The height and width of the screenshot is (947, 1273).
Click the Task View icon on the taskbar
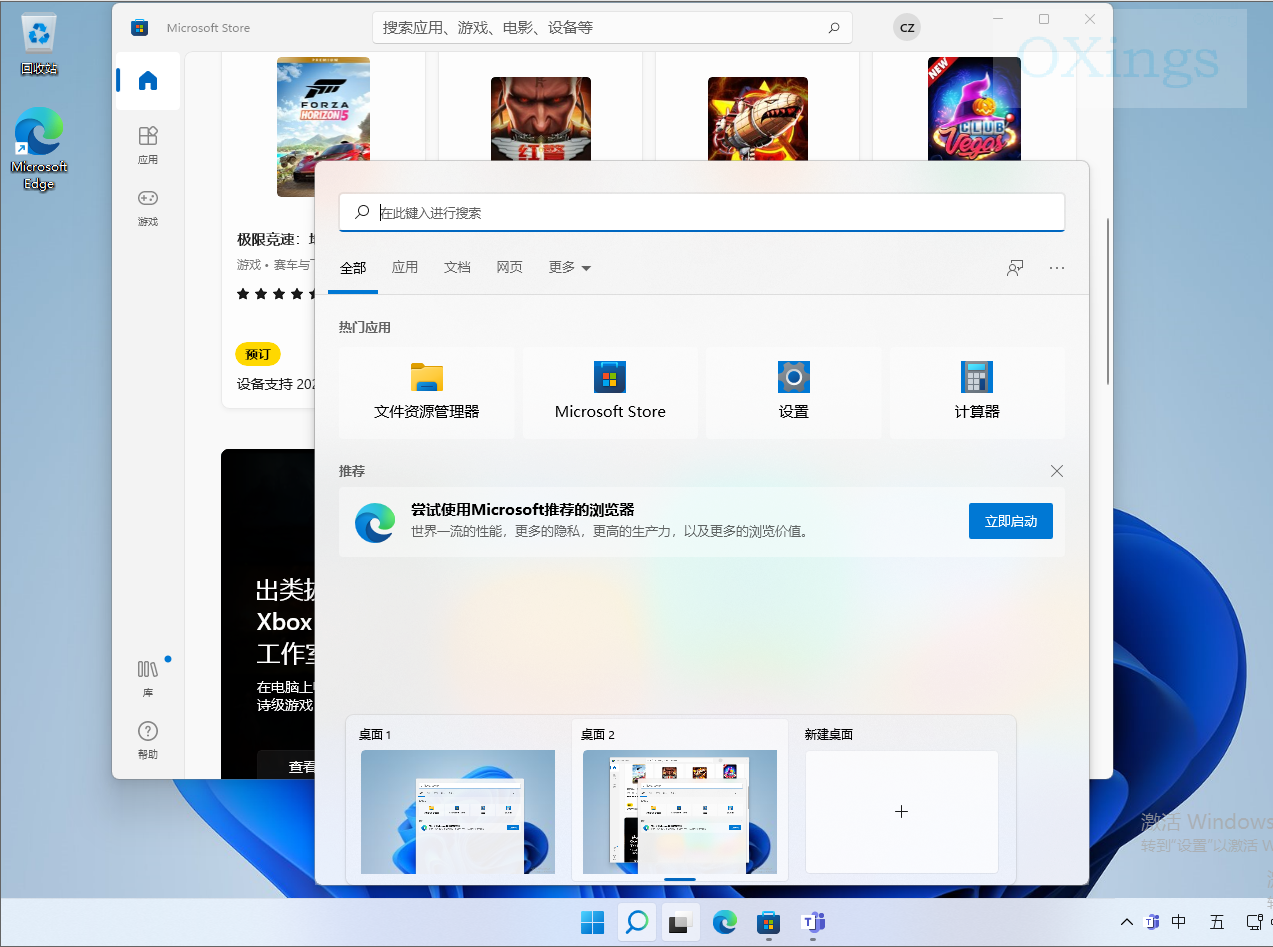[x=680, y=922]
